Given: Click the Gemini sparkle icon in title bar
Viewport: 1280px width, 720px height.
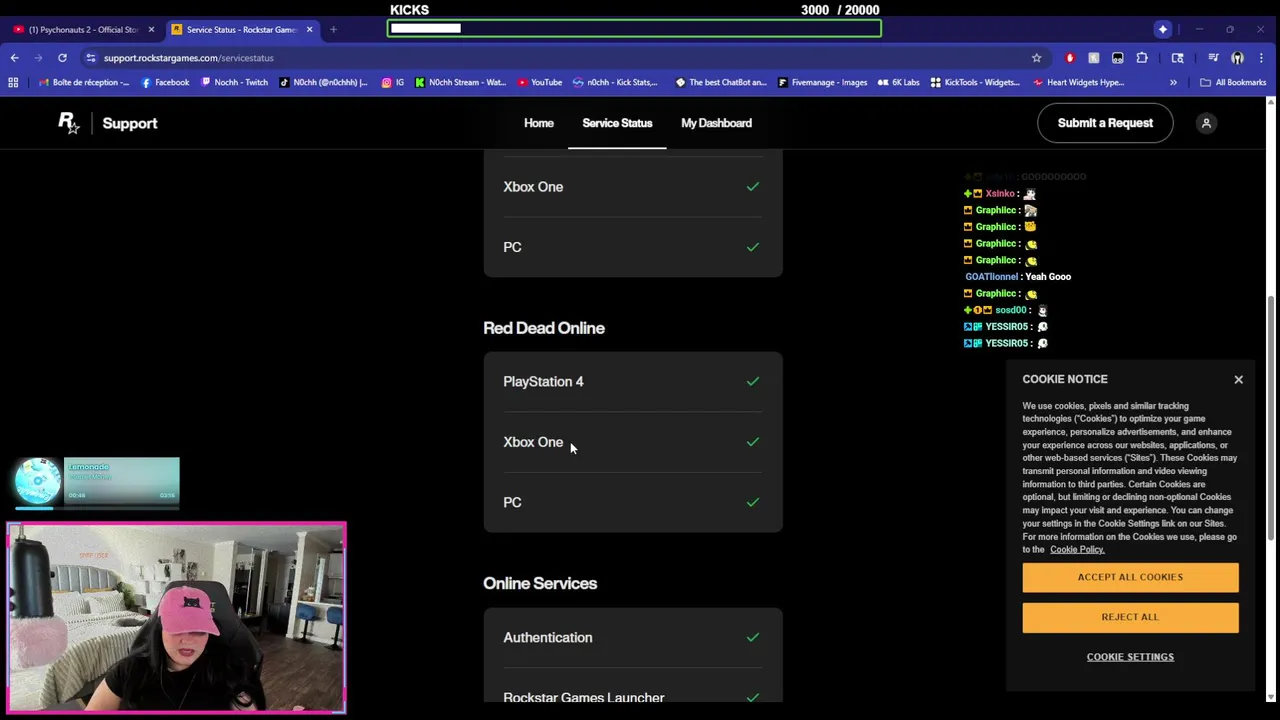Looking at the screenshot, I should coord(1163,29).
